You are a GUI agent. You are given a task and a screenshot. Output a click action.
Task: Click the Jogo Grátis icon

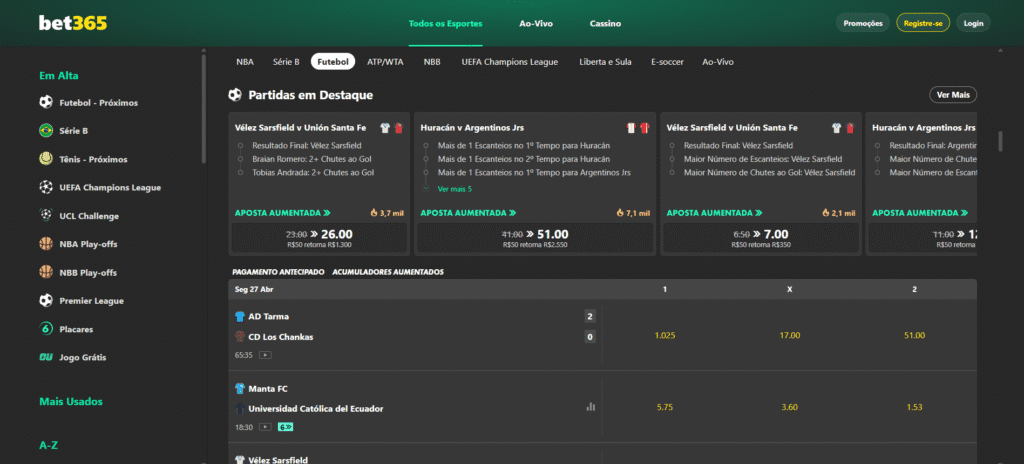pos(46,357)
